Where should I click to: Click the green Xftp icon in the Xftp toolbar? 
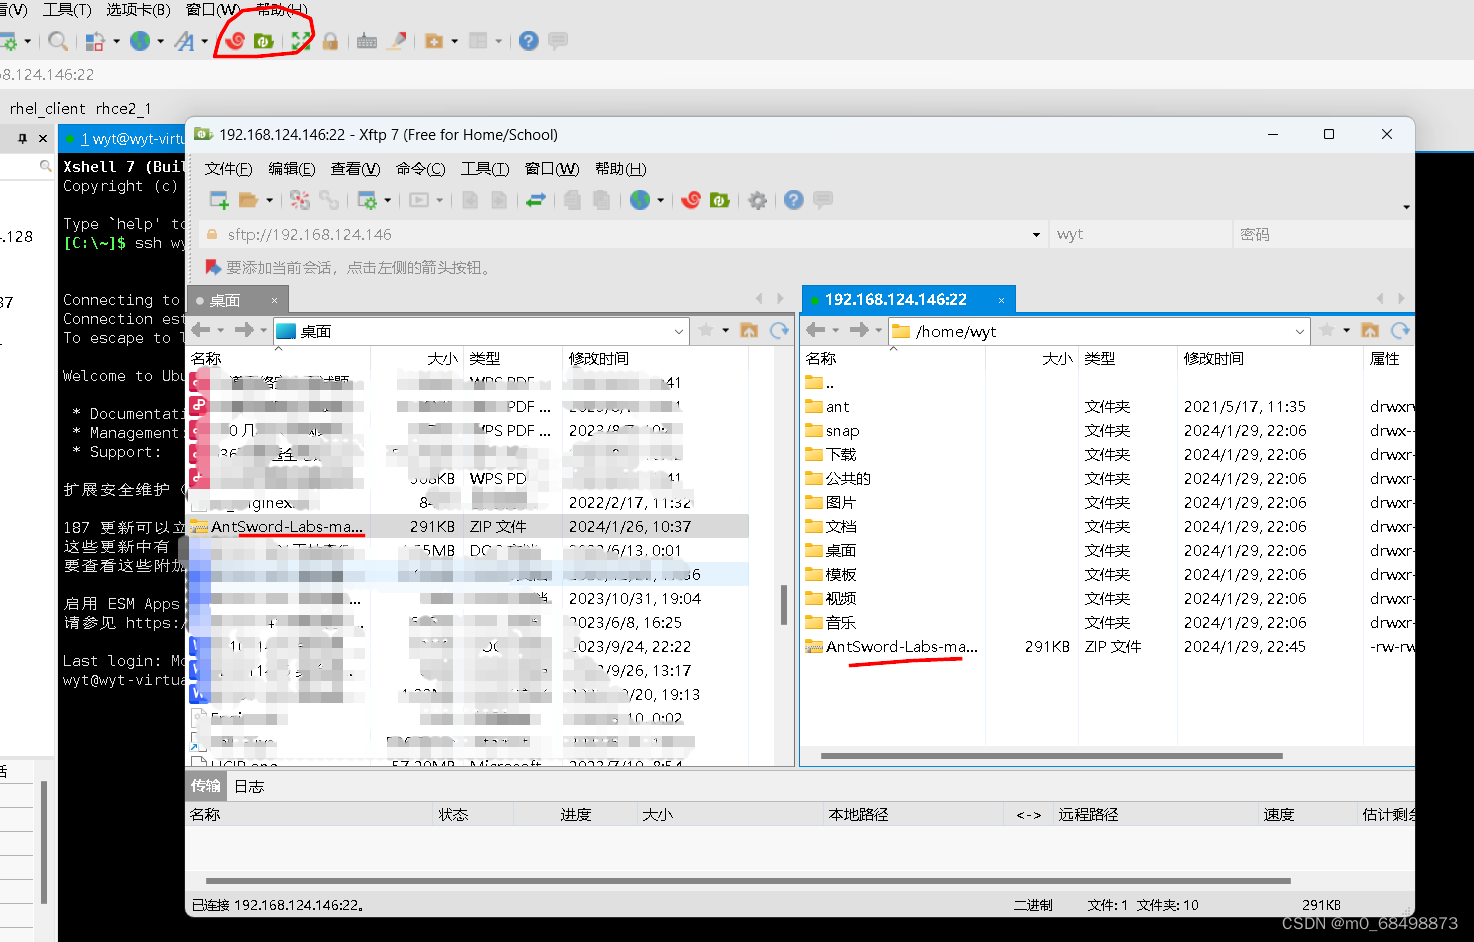(x=719, y=200)
